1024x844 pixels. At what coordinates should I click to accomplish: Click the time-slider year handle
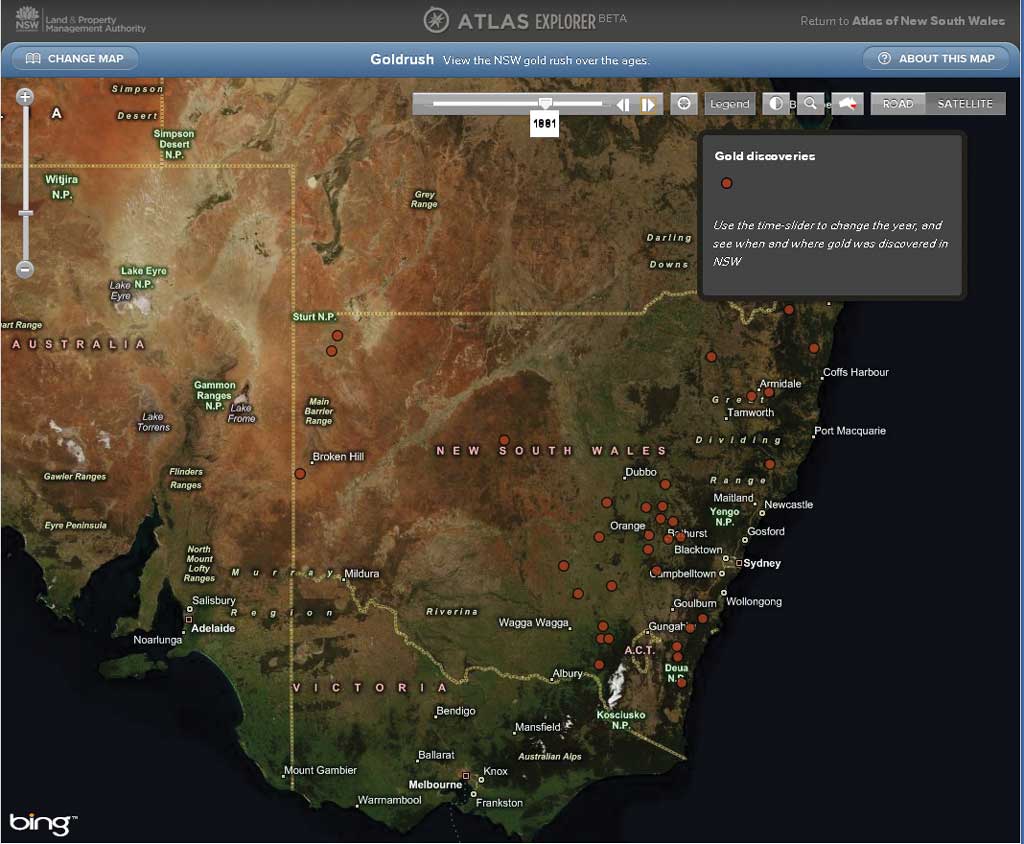pyautogui.click(x=545, y=103)
